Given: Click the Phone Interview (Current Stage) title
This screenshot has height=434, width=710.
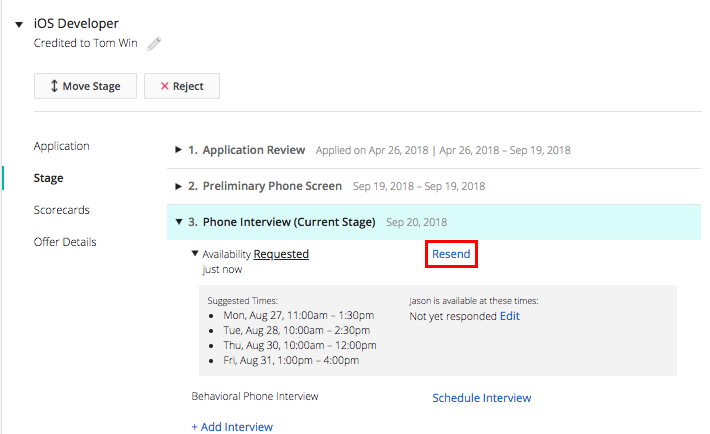Looking at the screenshot, I should (x=289, y=222).
